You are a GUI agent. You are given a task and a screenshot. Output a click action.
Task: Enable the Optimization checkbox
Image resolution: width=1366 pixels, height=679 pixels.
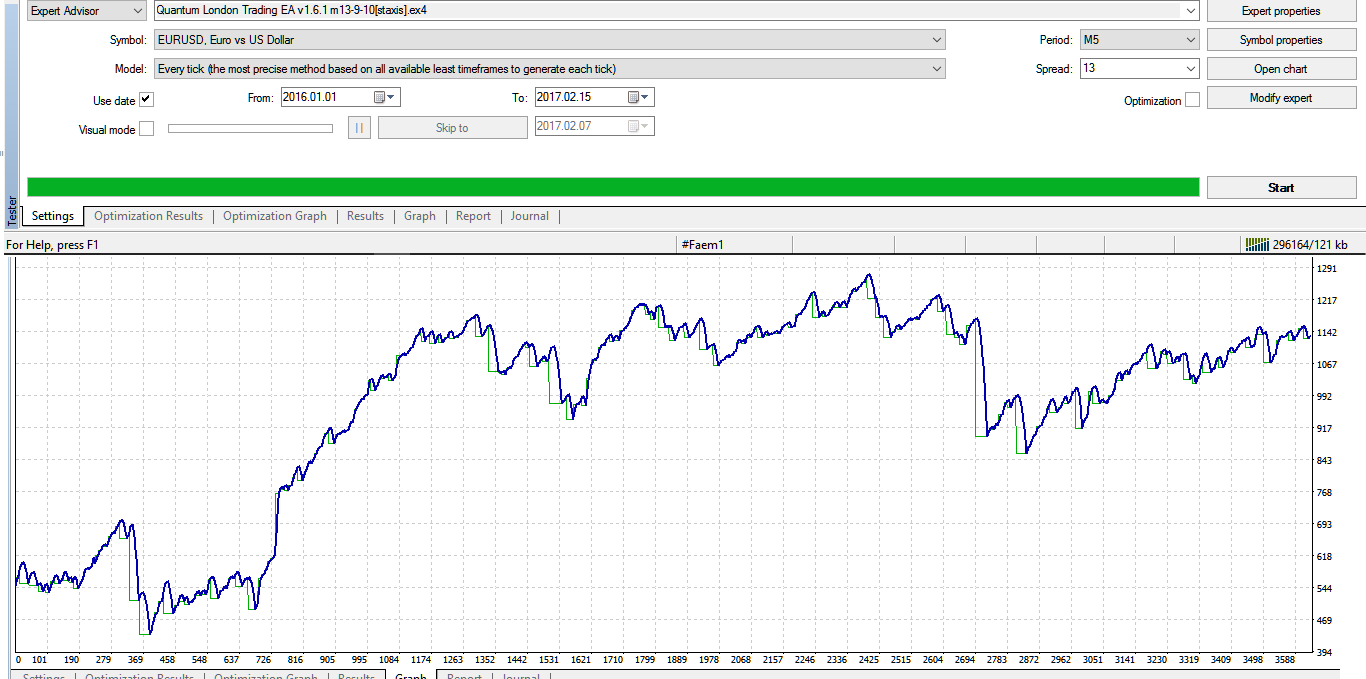coord(1192,100)
